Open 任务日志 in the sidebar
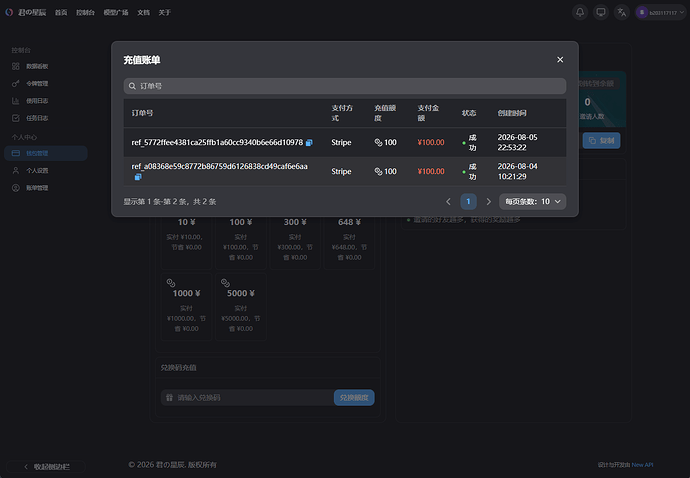The width and height of the screenshot is (690, 478). coord(46,118)
